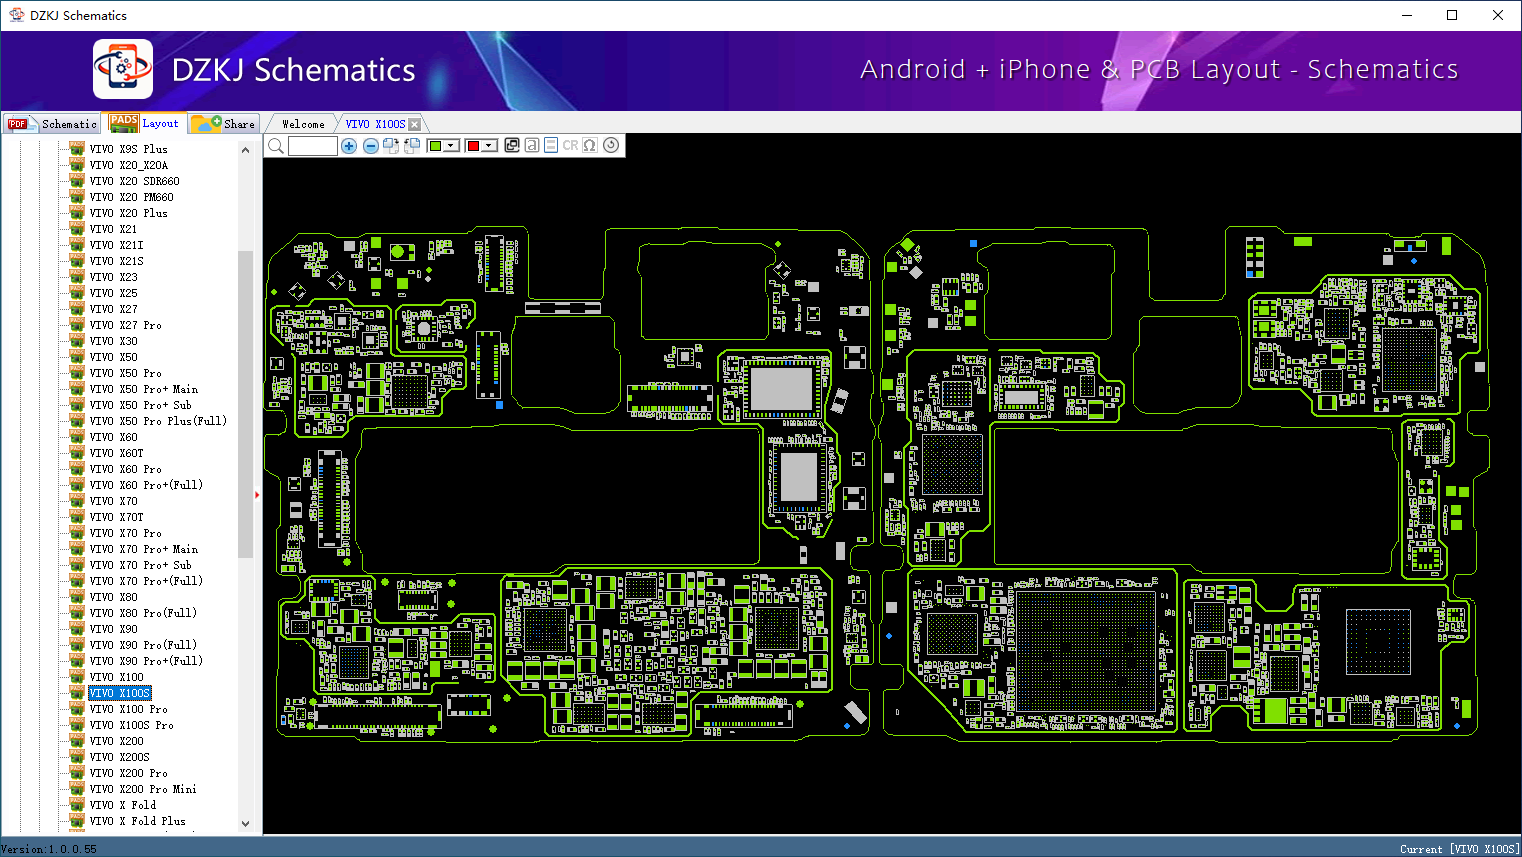Screen dimensions: 1522x857
Task: Click the green color swatch
Action: click(435, 146)
